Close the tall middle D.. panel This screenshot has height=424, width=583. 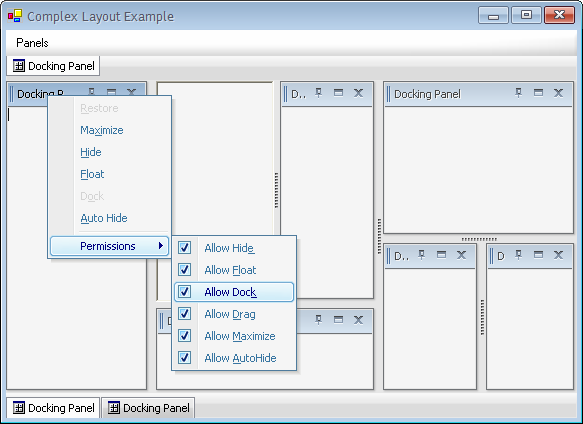click(x=358, y=93)
